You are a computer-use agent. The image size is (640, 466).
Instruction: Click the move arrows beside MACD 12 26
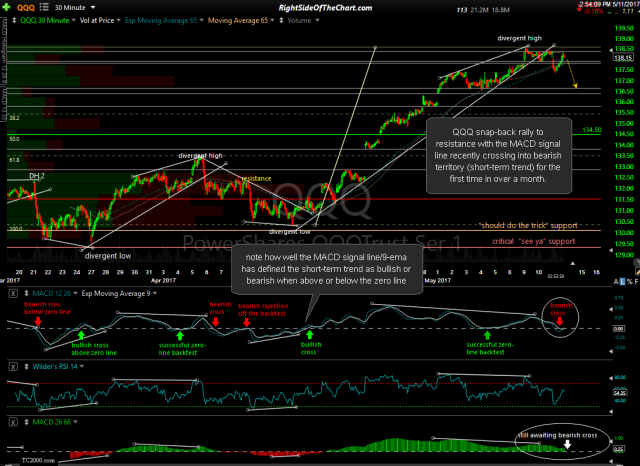click(x=27, y=293)
